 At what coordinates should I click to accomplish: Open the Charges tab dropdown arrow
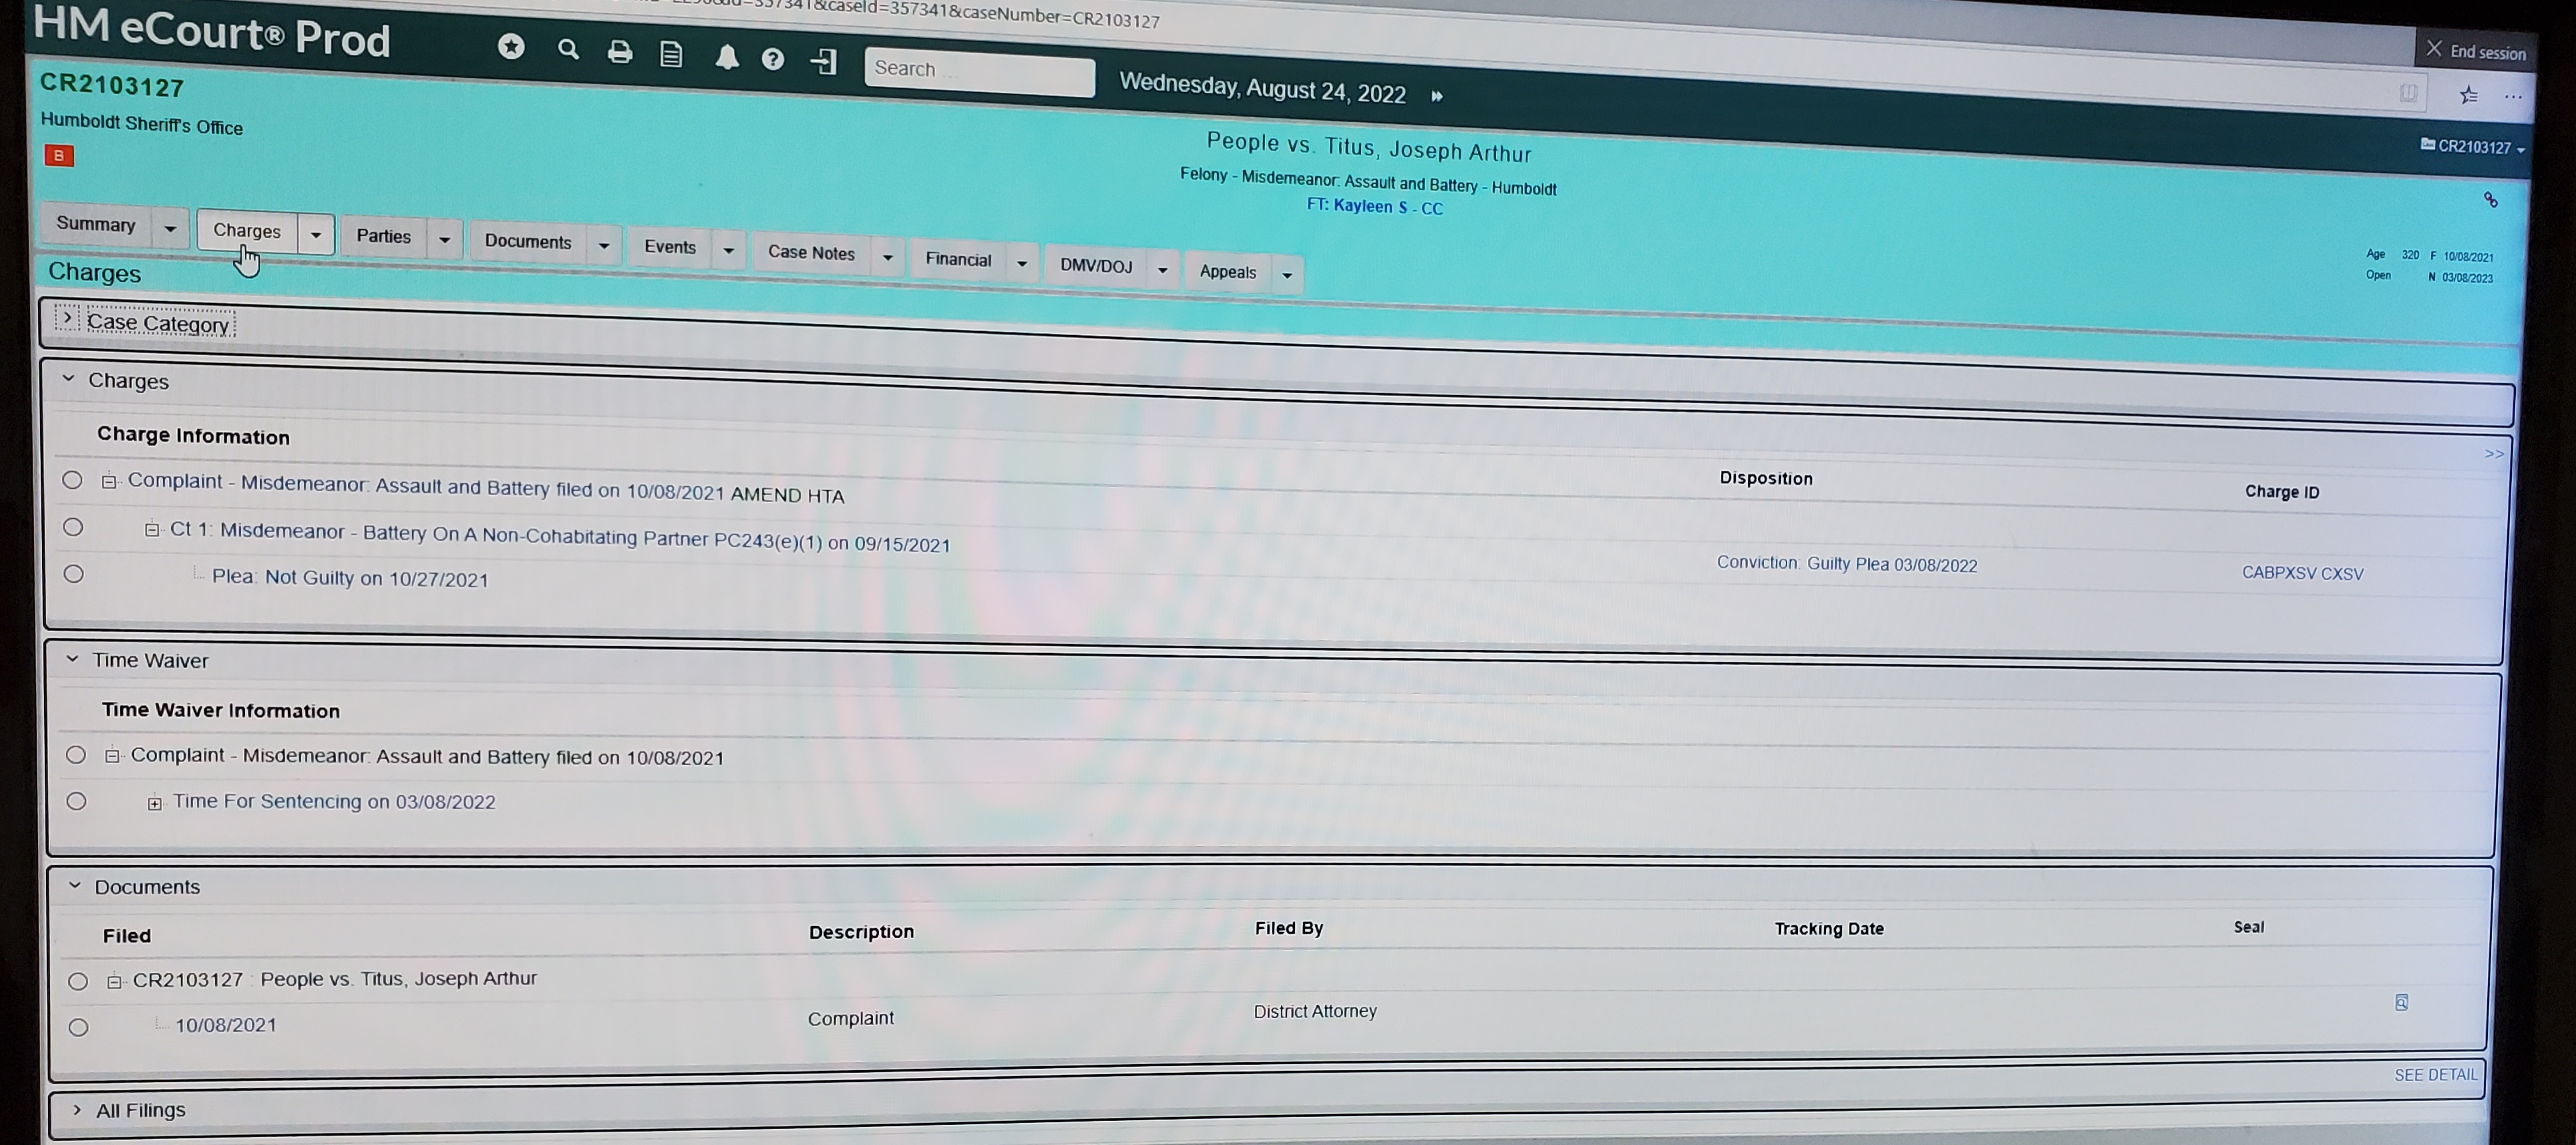point(316,235)
